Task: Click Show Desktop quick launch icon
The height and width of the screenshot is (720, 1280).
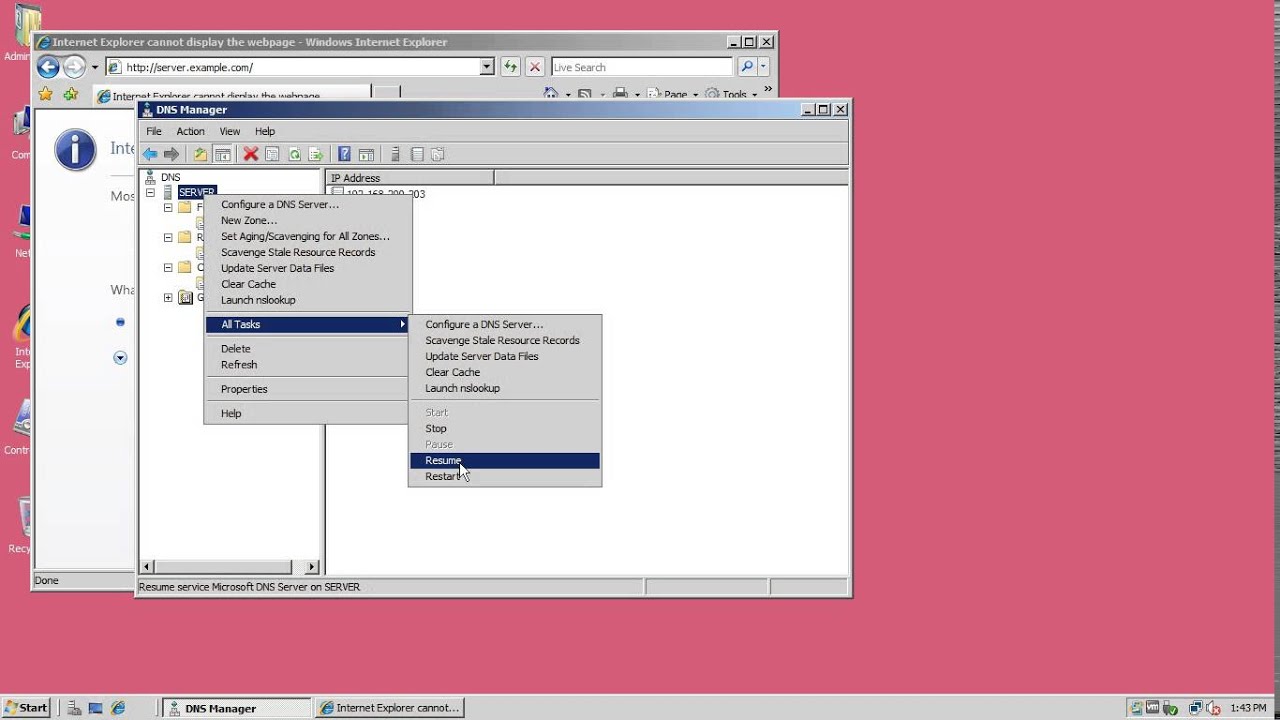Action: (96, 708)
